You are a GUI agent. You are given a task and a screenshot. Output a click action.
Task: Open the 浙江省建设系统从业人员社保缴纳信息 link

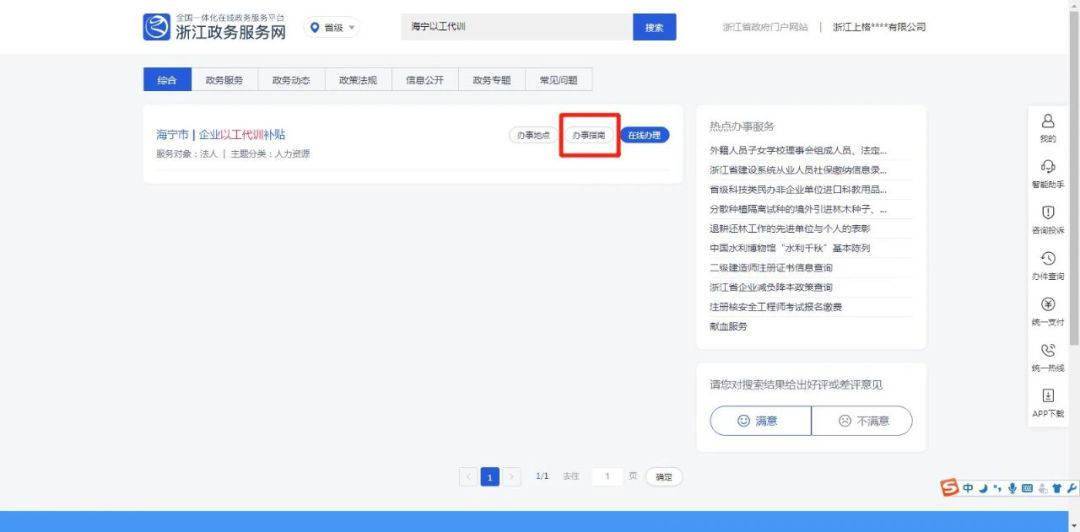(798, 170)
